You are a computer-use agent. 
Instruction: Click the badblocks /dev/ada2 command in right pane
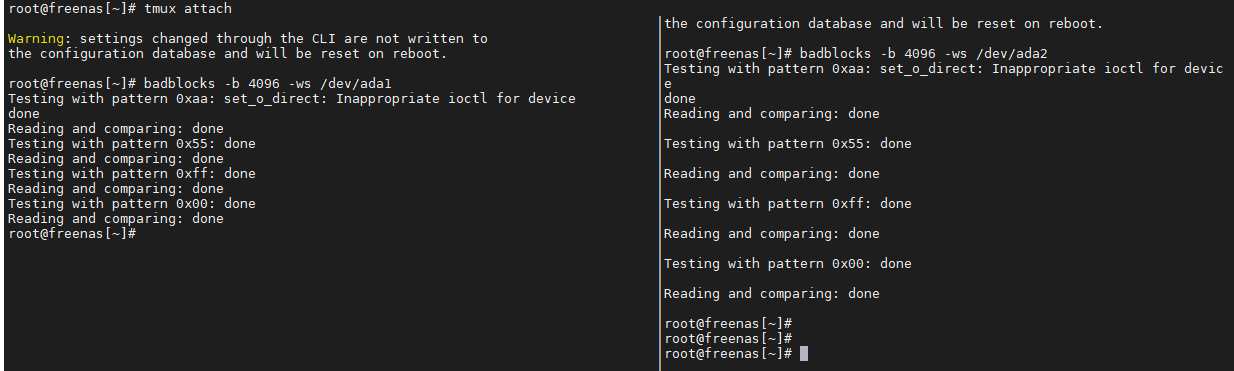tap(924, 54)
